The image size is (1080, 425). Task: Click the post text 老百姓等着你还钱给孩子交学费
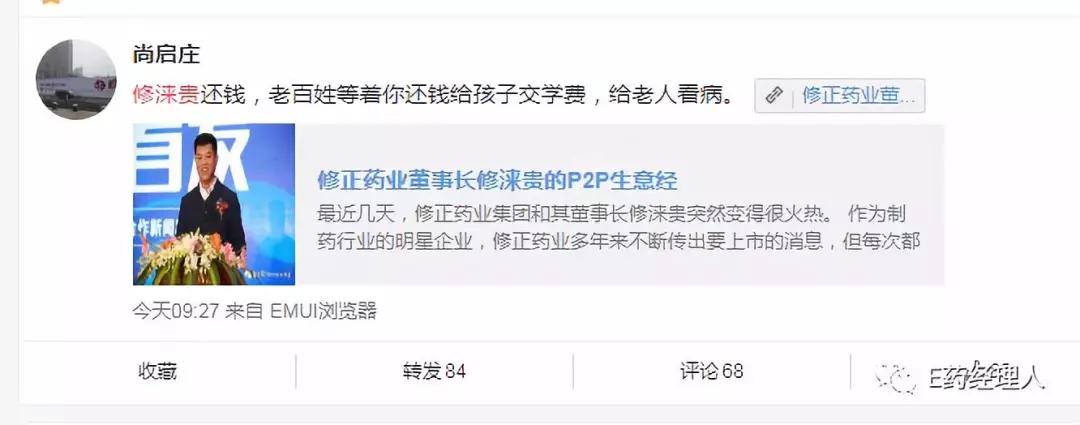pos(427,96)
